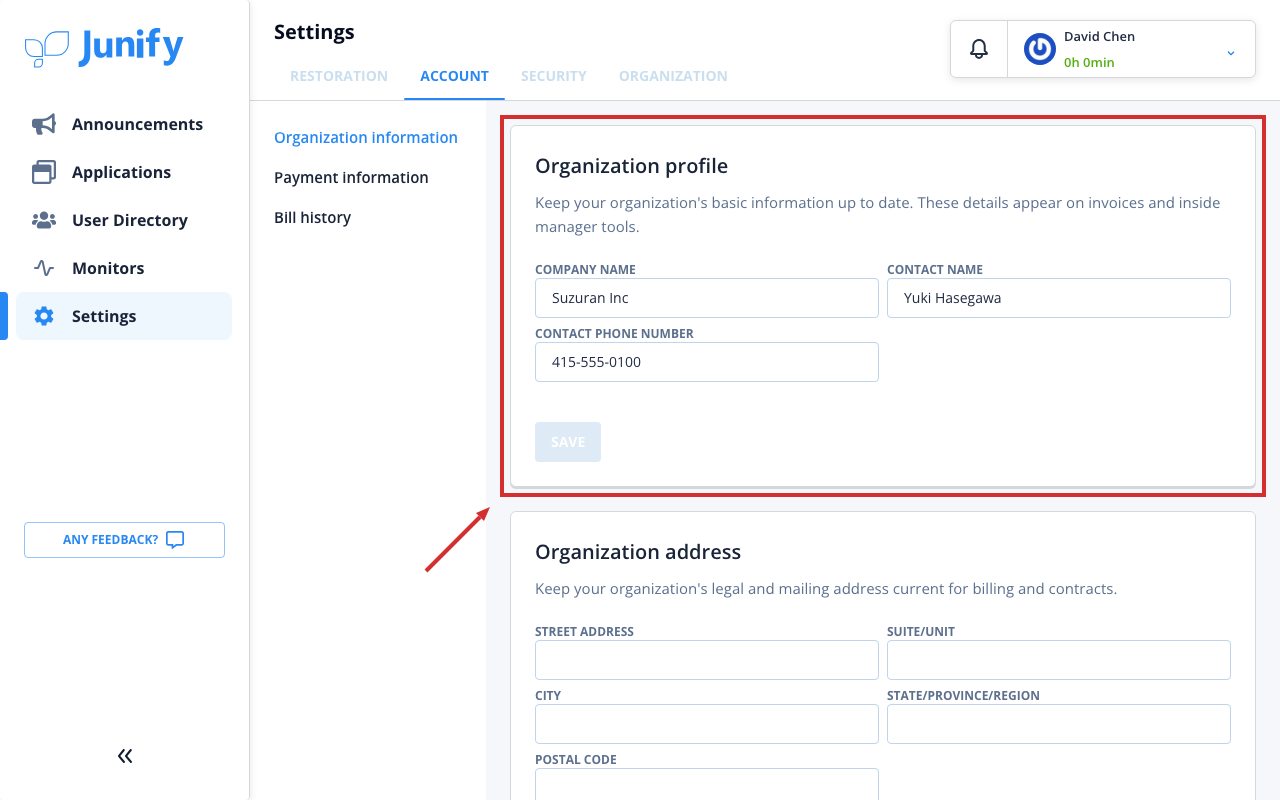Click the User Directory people icon
Viewport: 1280px width, 800px height.
pyautogui.click(x=44, y=220)
